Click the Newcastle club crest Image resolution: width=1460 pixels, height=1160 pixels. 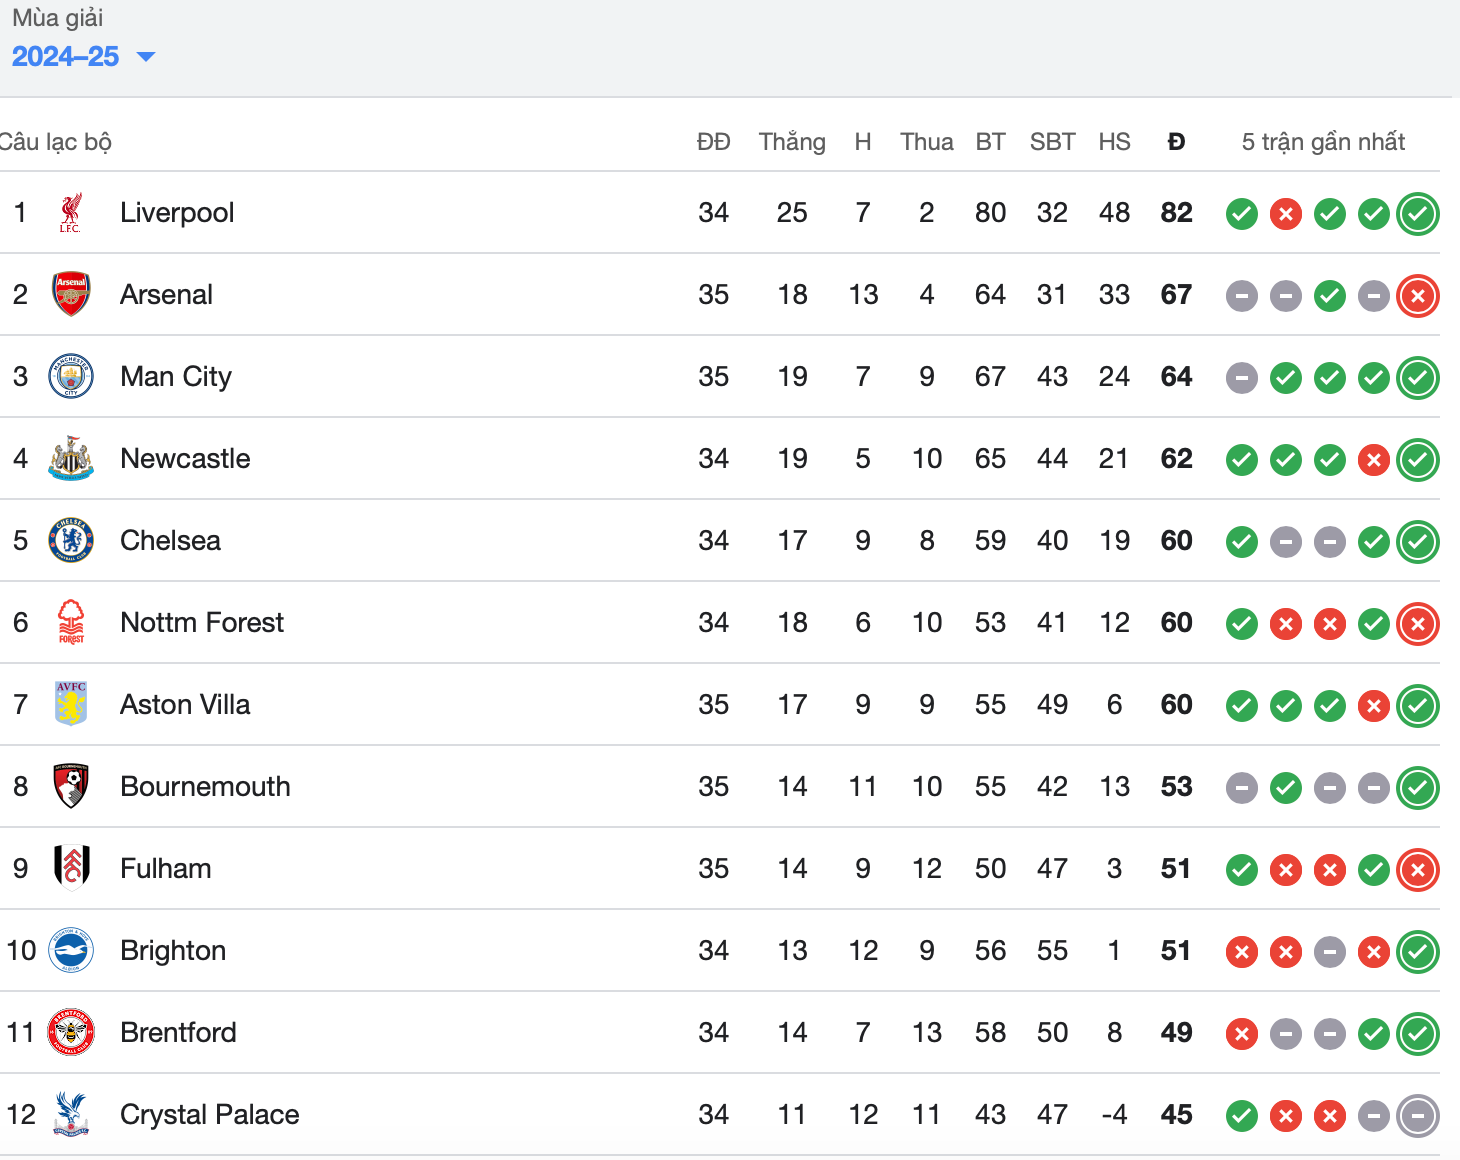click(71, 459)
